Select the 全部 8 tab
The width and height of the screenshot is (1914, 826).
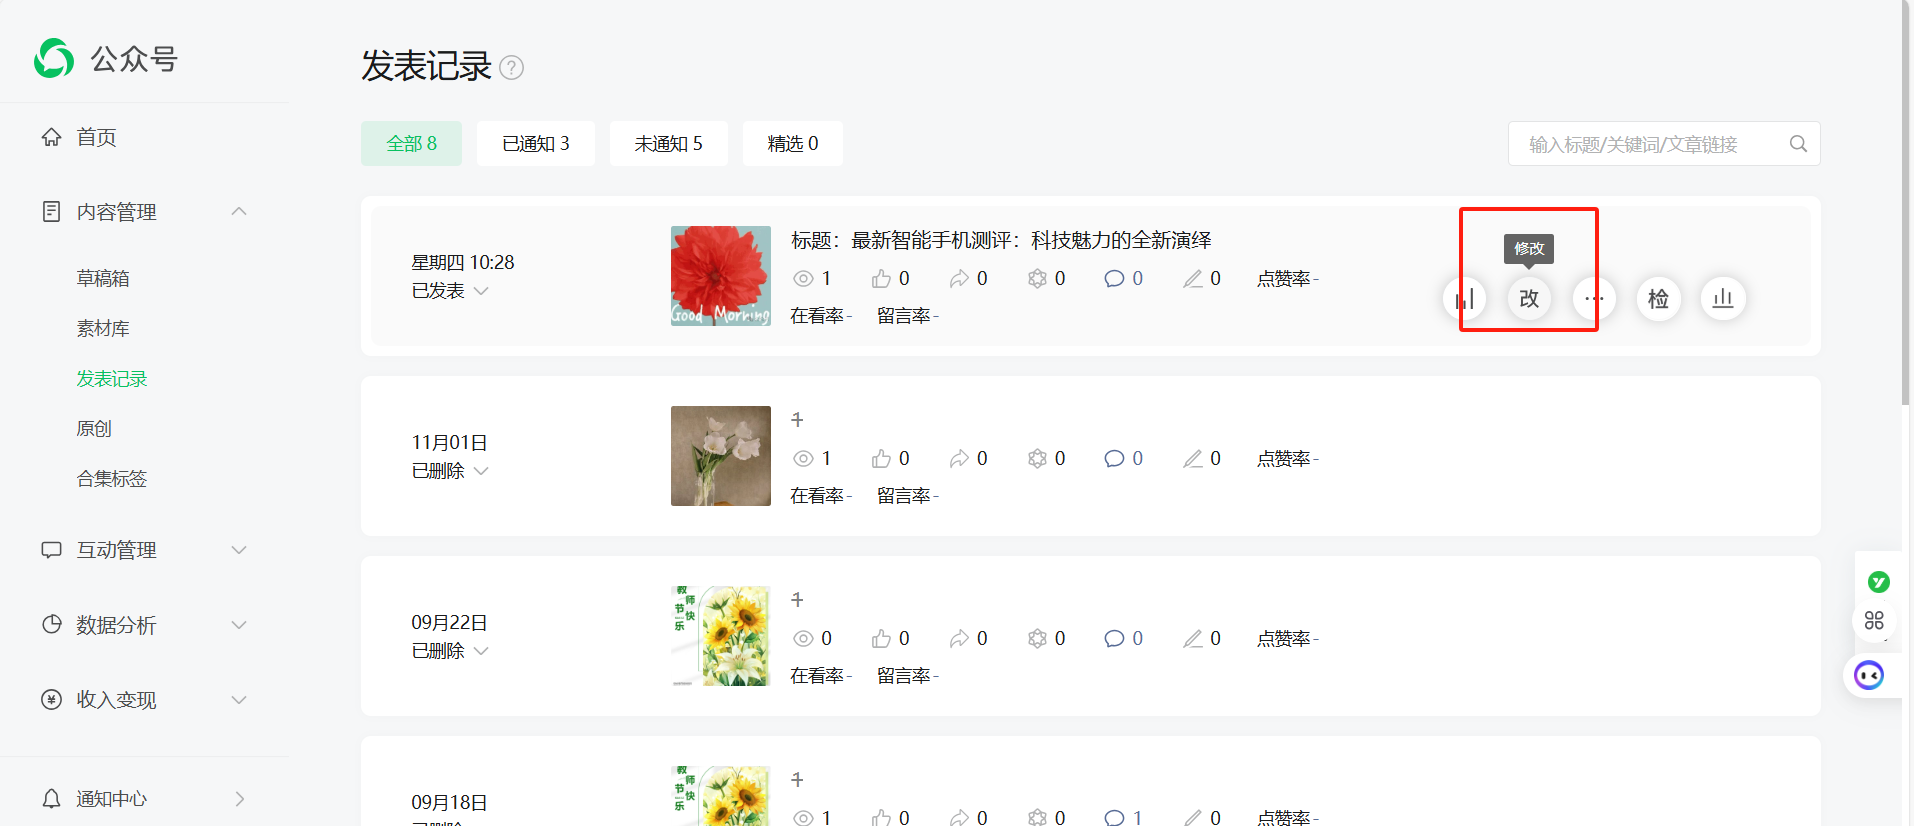point(412,144)
